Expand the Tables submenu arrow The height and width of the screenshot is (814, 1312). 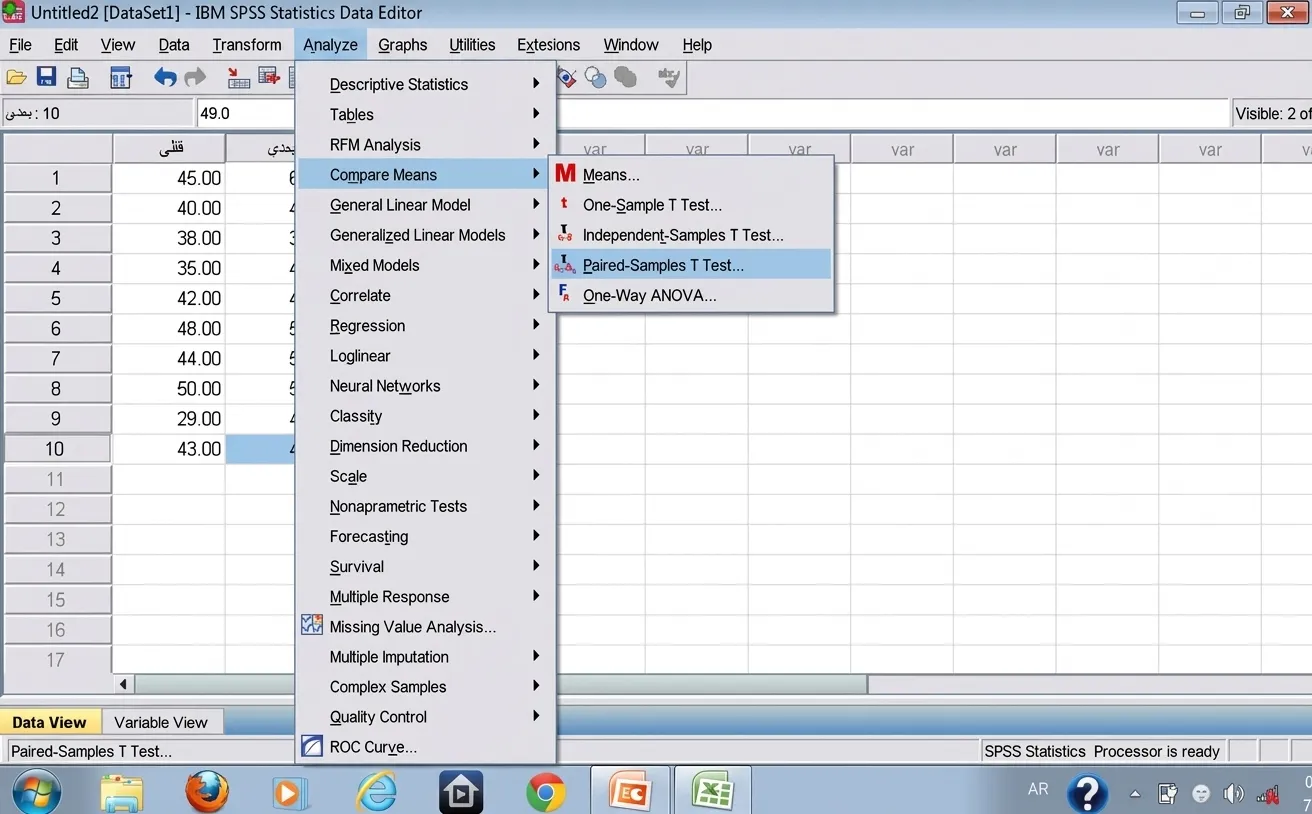coord(536,114)
